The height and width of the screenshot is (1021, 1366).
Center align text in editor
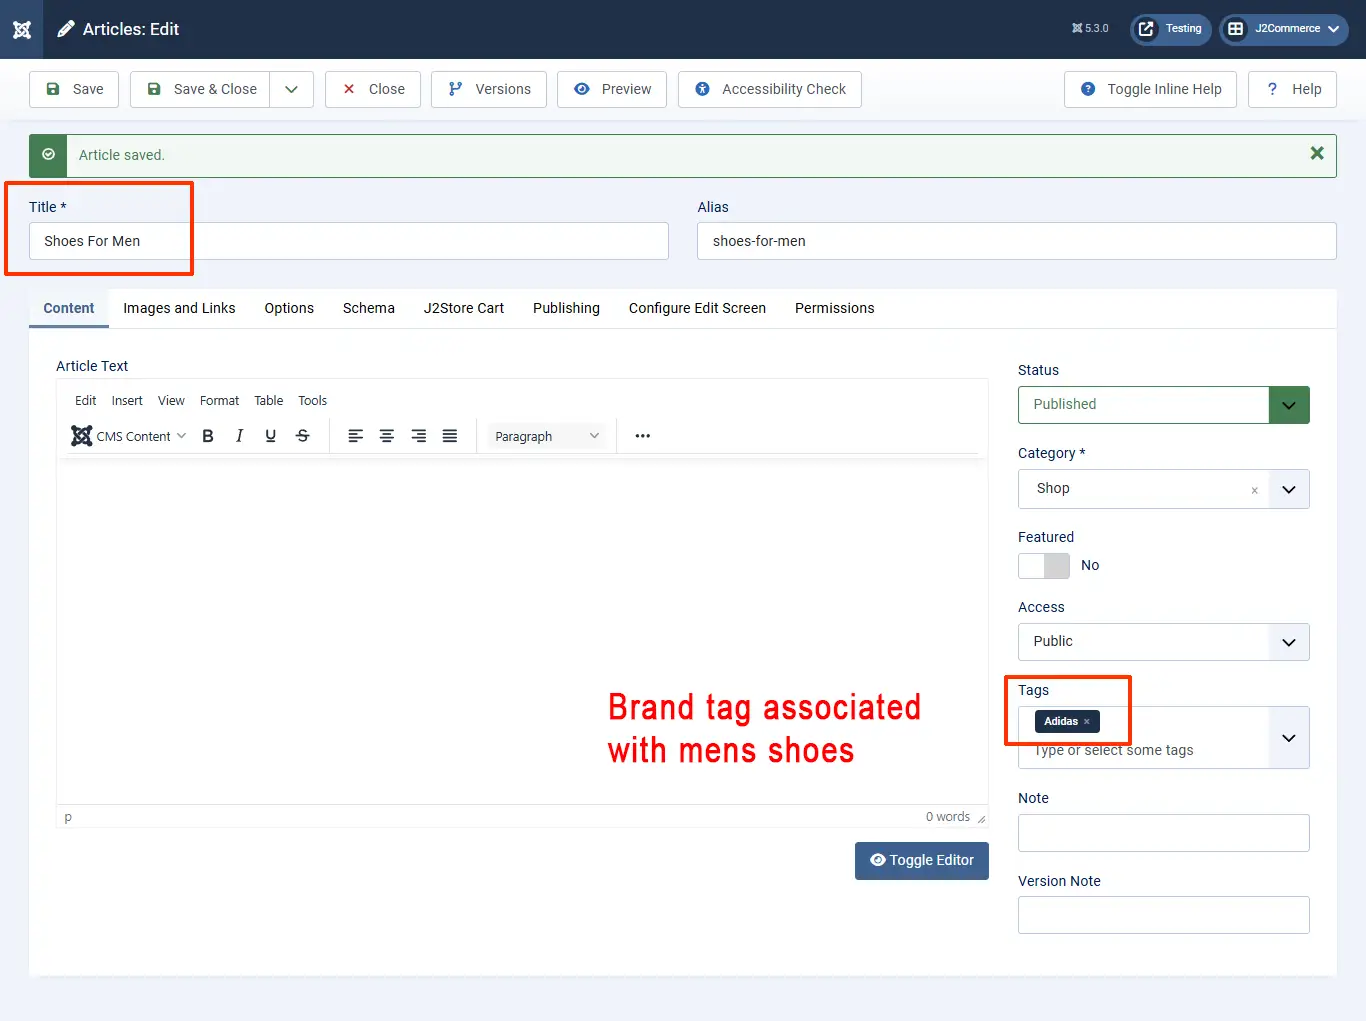pyautogui.click(x=387, y=436)
